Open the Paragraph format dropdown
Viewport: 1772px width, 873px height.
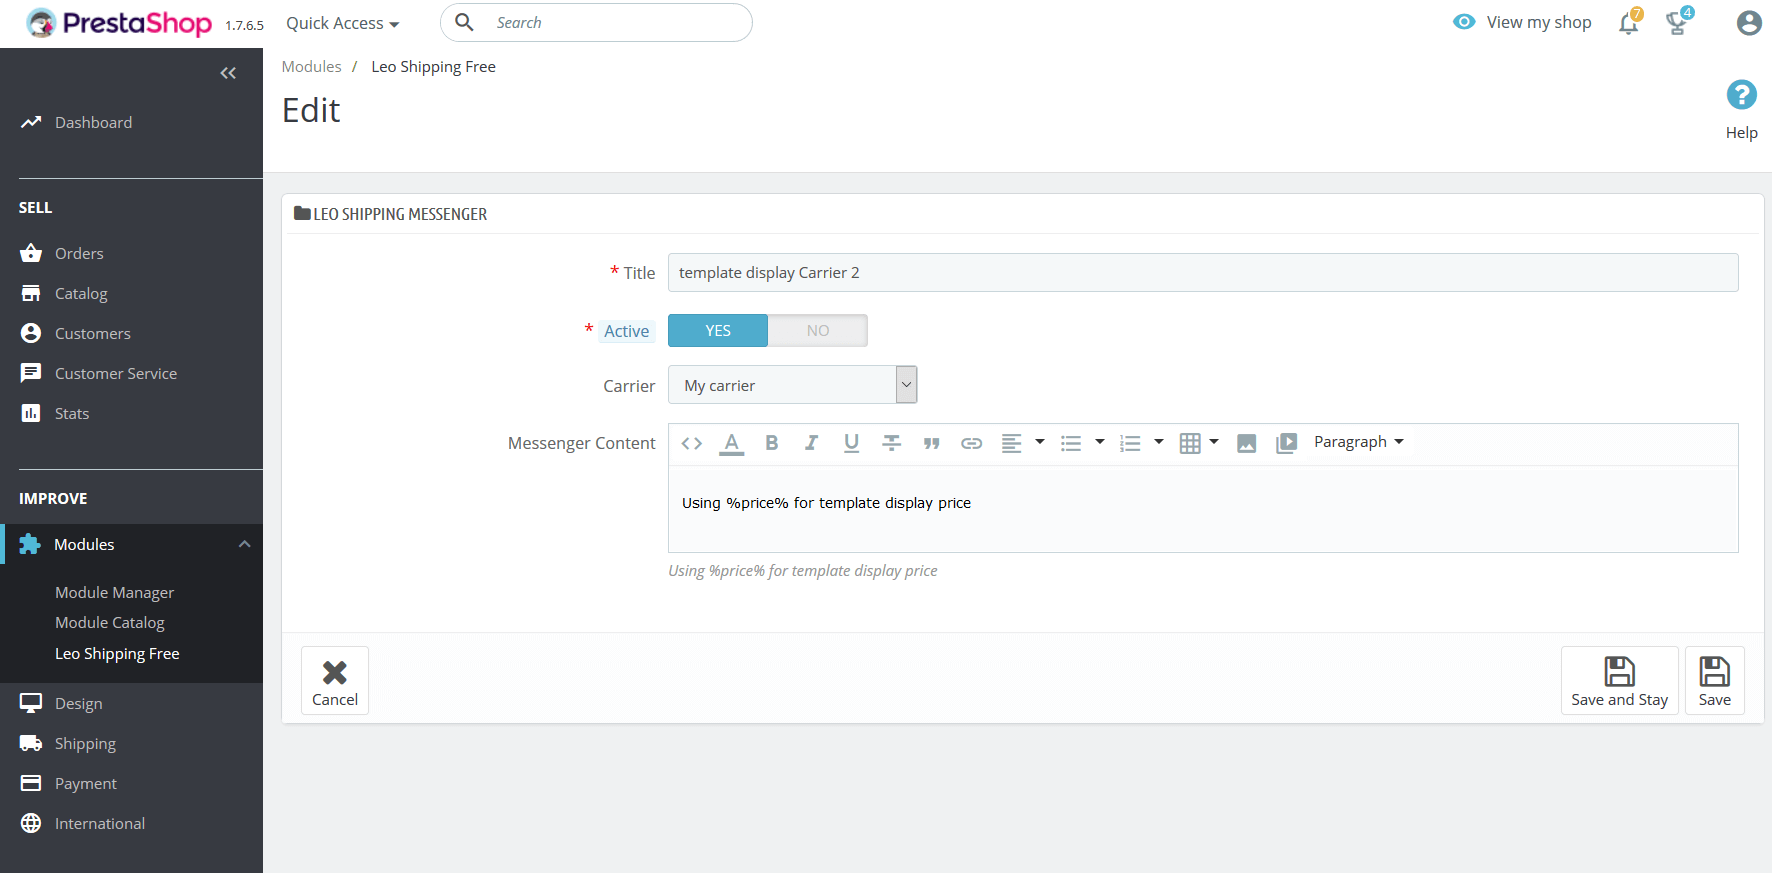pos(1358,442)
